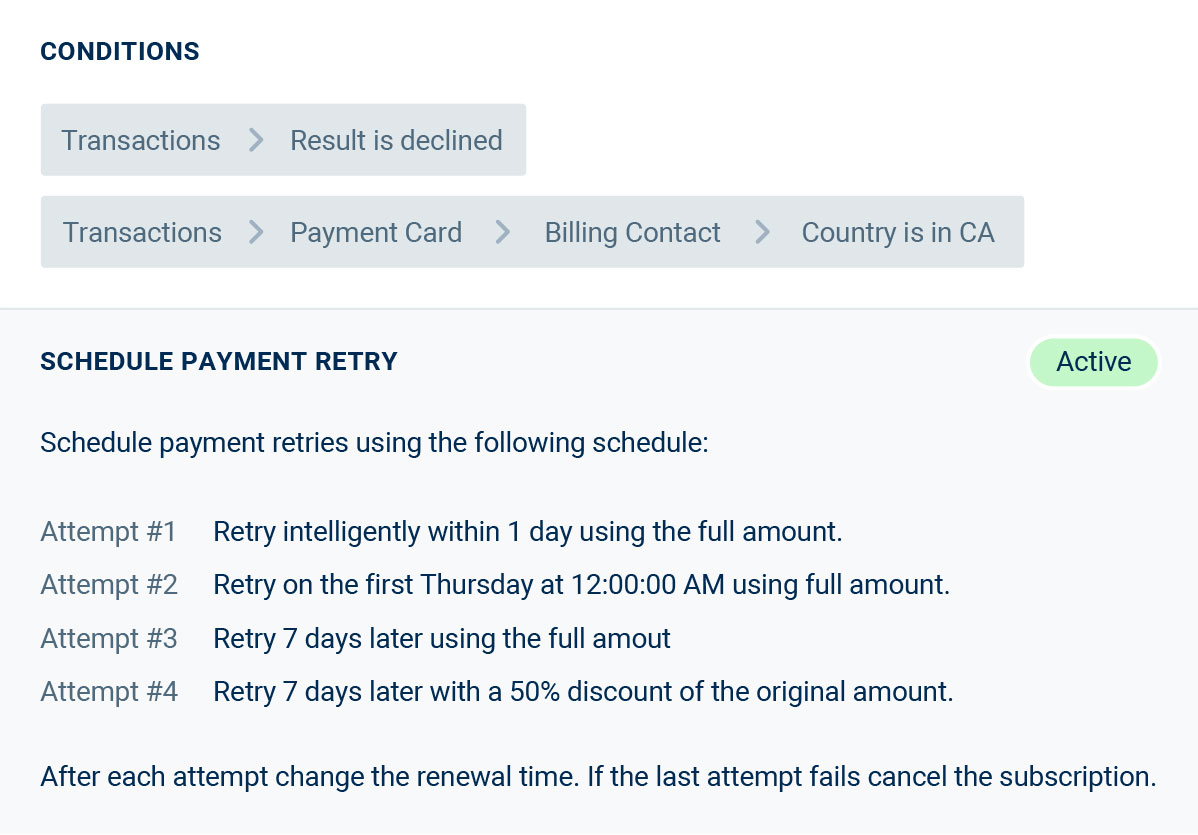Click the chevron before "Payment Card"
This screenshot has height=835, width=1198.
(x=256, y=232)
